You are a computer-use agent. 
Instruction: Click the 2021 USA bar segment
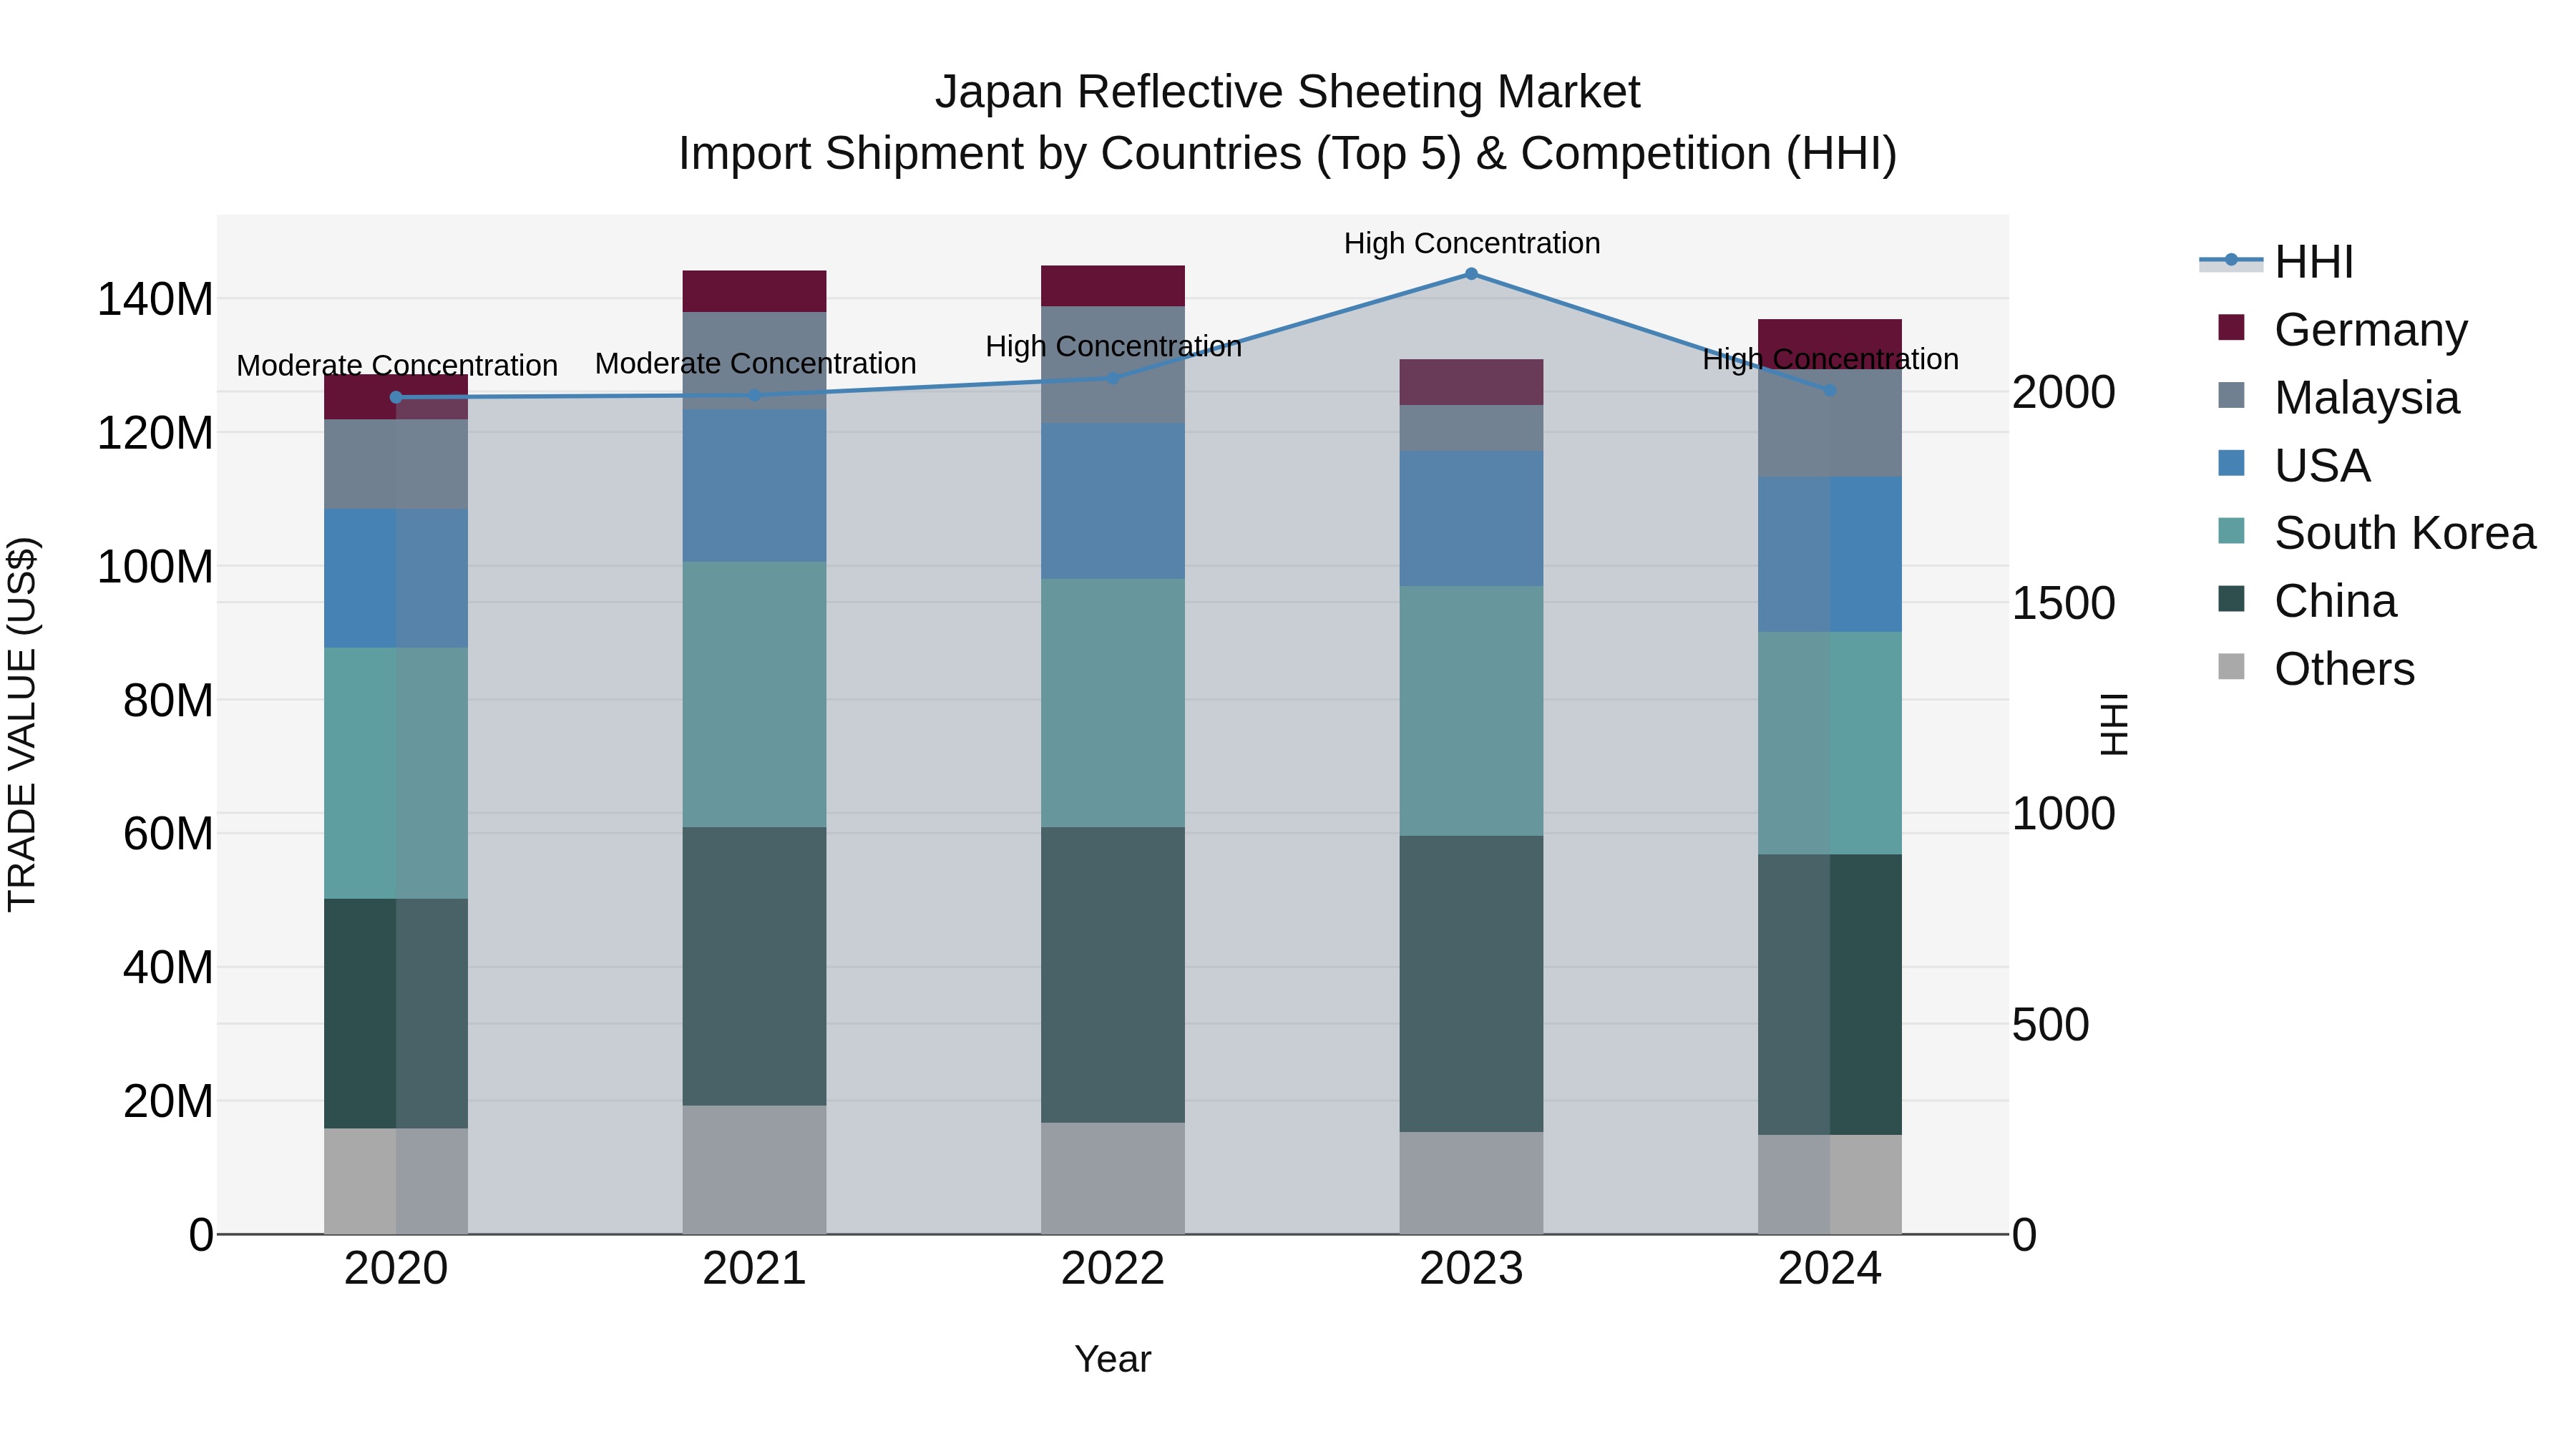pos(755,486)
